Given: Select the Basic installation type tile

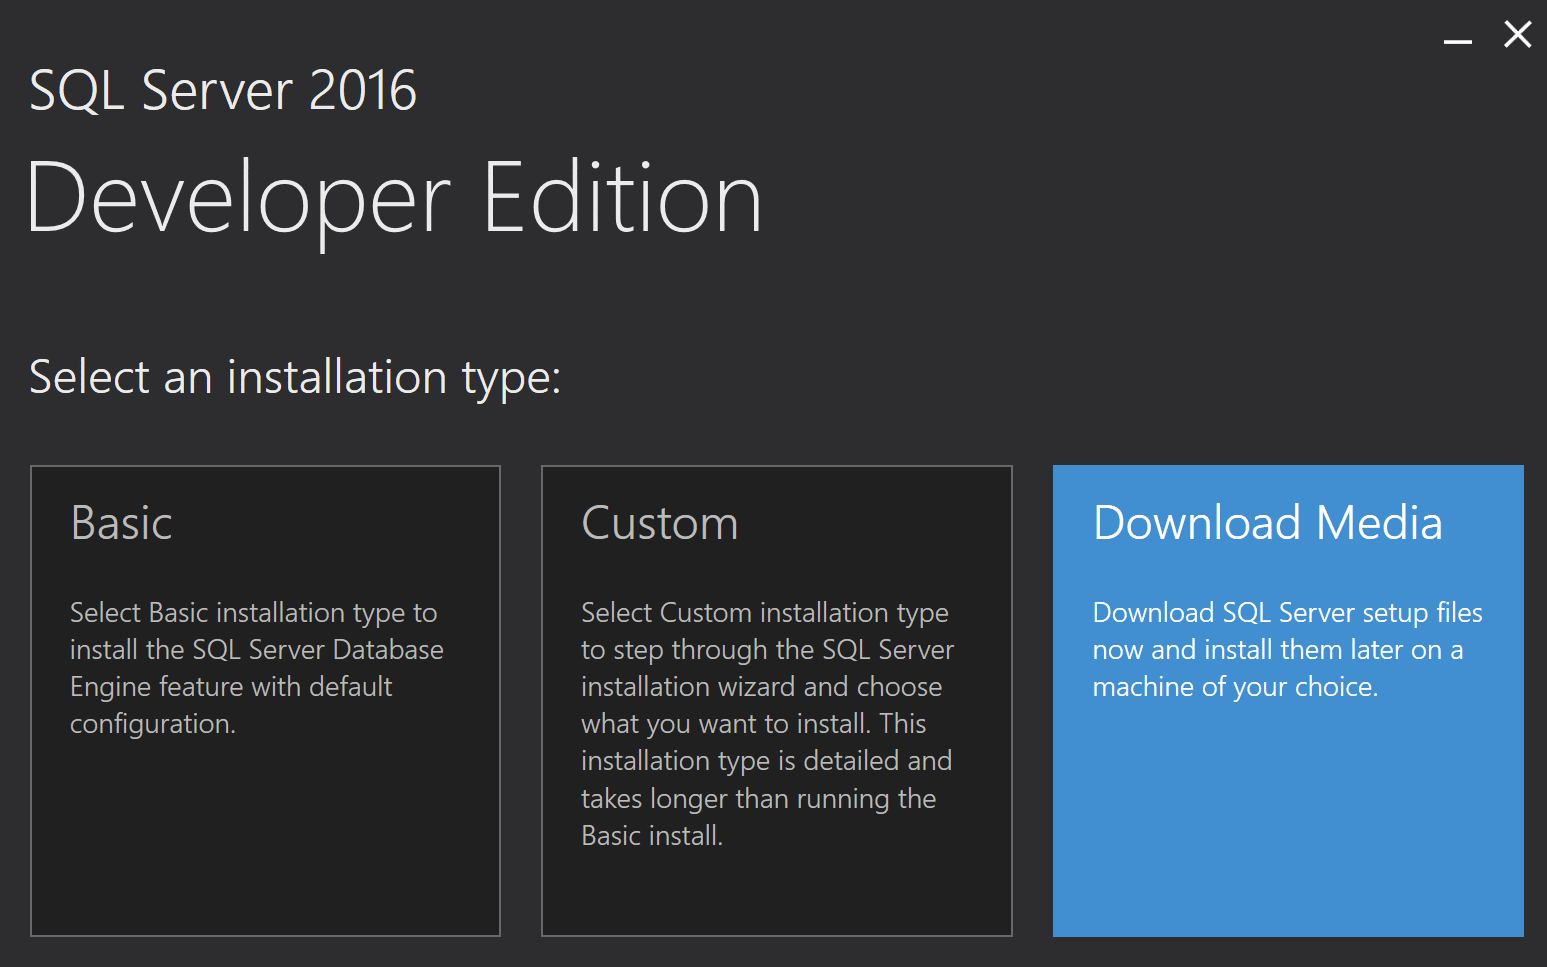Looking at the screenshot, I should [x=265, y=701].
